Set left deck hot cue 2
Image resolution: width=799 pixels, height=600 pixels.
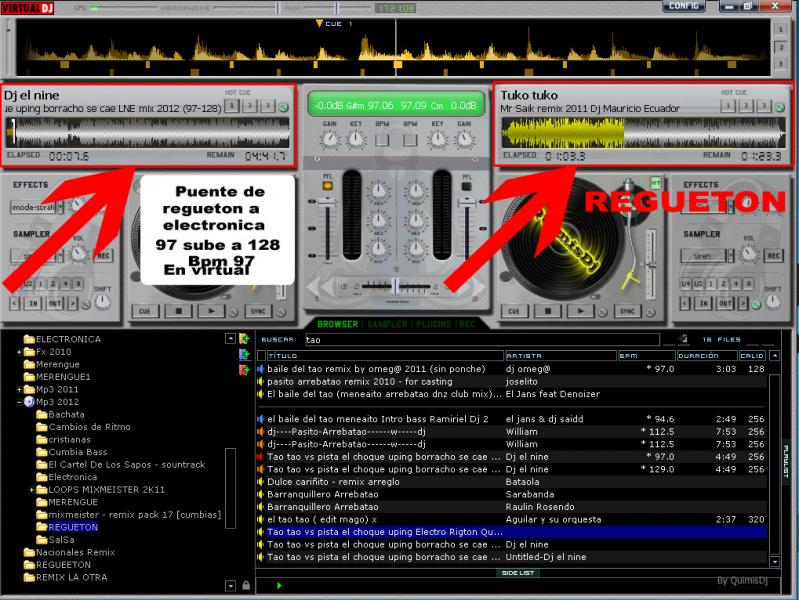(x=249, y=106)
